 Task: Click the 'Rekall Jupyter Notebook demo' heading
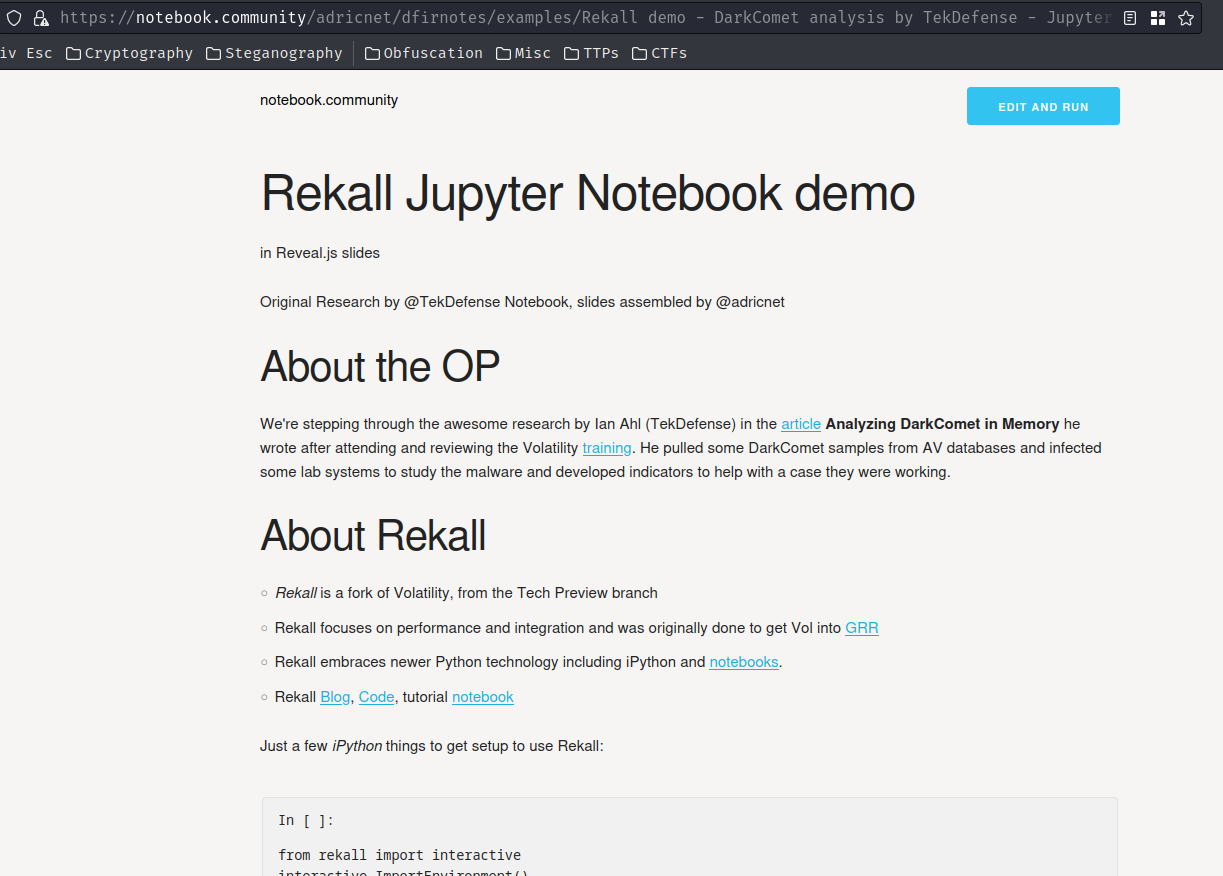[x=588, y=193]
